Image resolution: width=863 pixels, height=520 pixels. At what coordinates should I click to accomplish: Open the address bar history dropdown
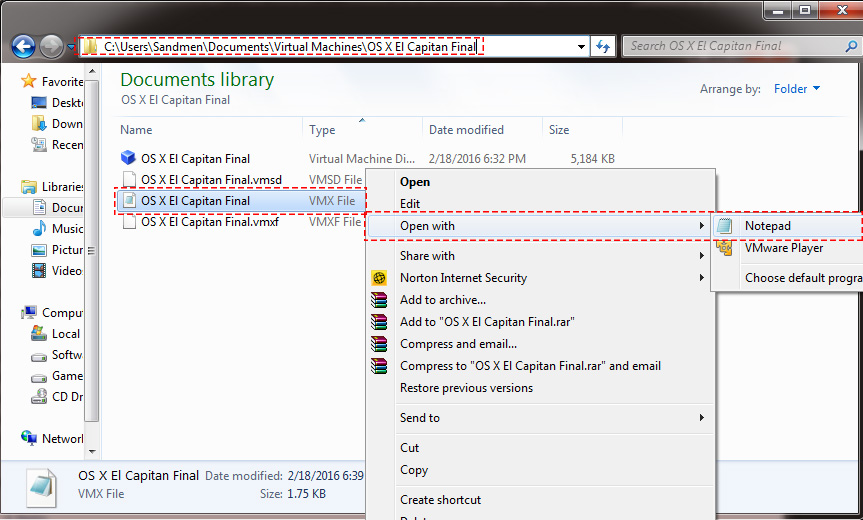point(581,47)
